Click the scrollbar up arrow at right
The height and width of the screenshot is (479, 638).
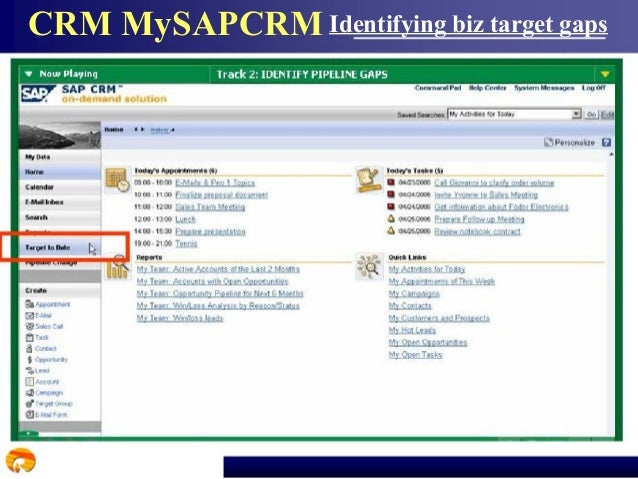(x=611, y=154)
